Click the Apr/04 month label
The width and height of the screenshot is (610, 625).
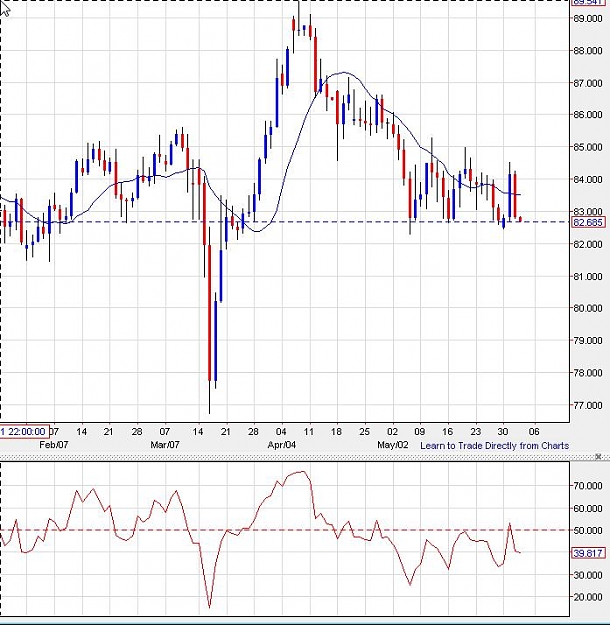pyautogui.click(x=281, y=445)
